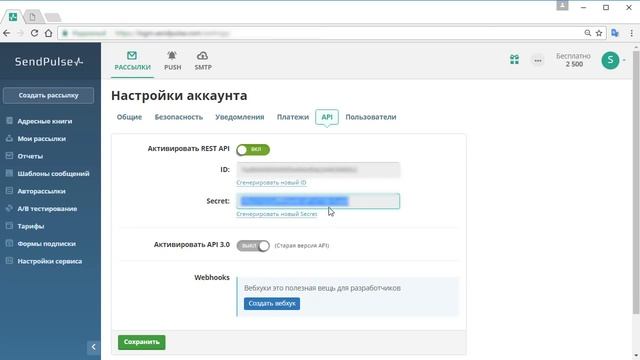Click the Создать рассылку button
This screenshot has width=640, height=360.
coord(48,96)
